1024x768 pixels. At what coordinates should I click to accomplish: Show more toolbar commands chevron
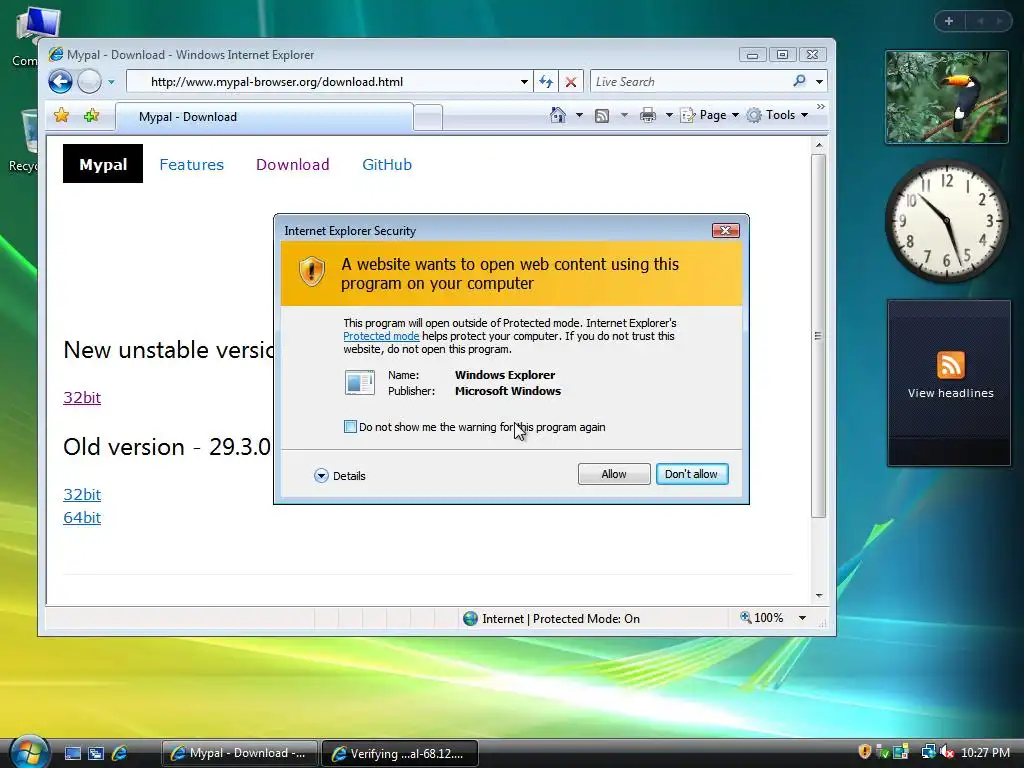click(821, 106)
